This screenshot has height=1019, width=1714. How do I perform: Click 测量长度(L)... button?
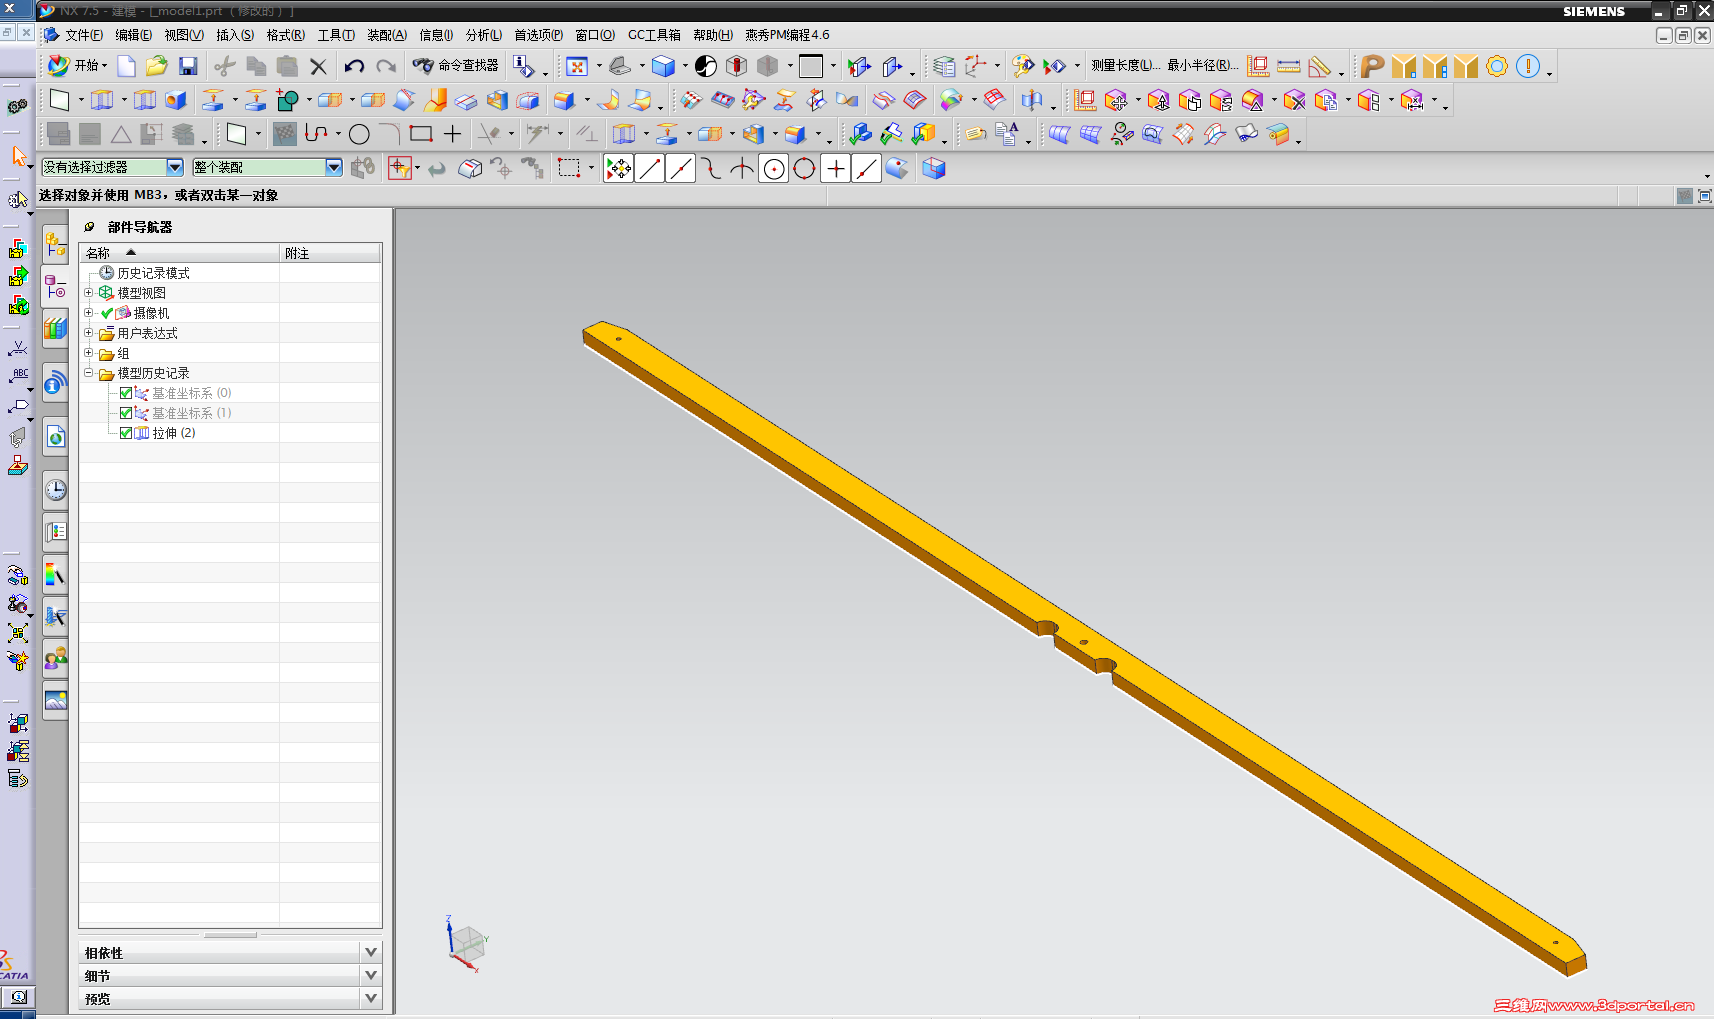pyautogui.click(x=1125, y=66)
